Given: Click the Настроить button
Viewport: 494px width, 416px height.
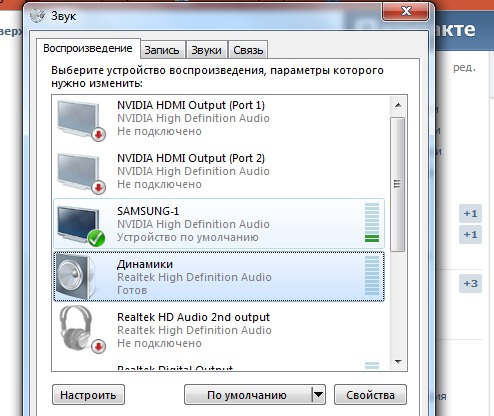Looking at the screenshot, I should pyautogui.click(x=88, y=395).
